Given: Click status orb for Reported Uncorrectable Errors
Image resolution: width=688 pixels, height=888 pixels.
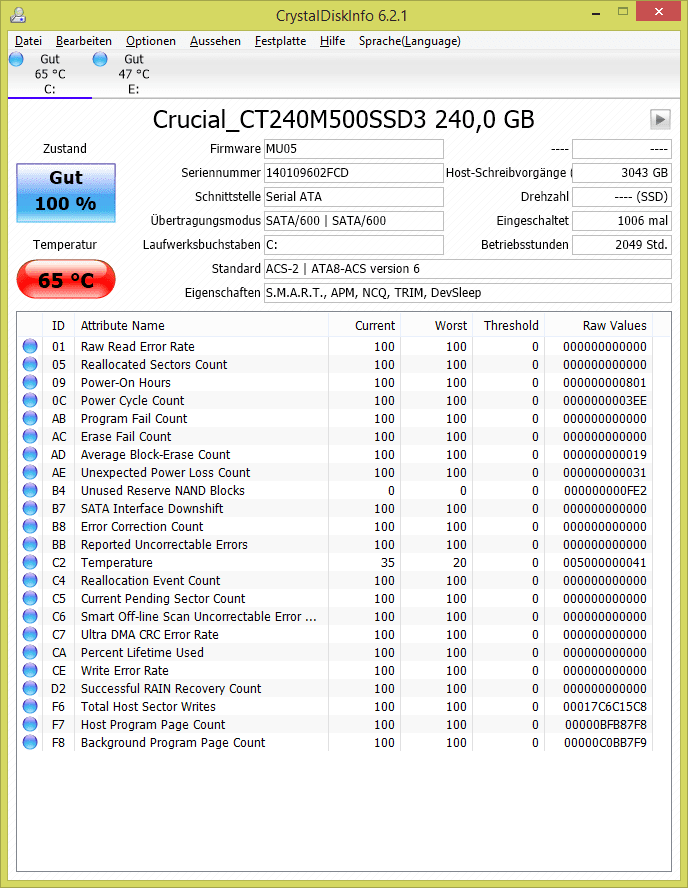Looking at the screenshot, I should (30, 544).
